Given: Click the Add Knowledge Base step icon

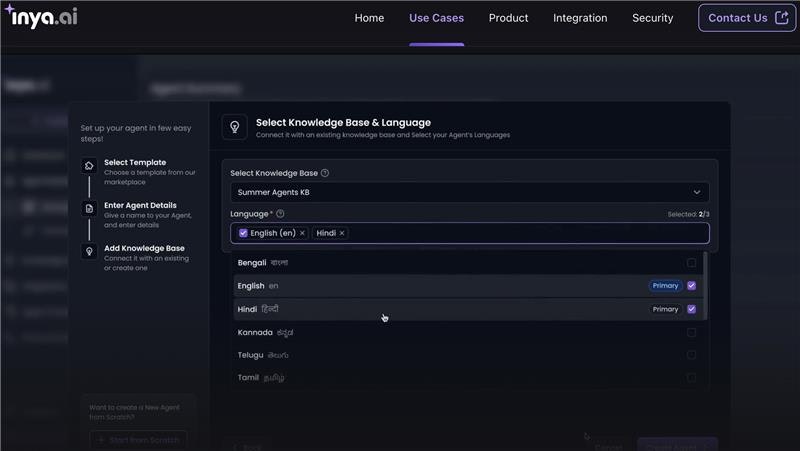Looking at the screenshot, I should 89,252.
